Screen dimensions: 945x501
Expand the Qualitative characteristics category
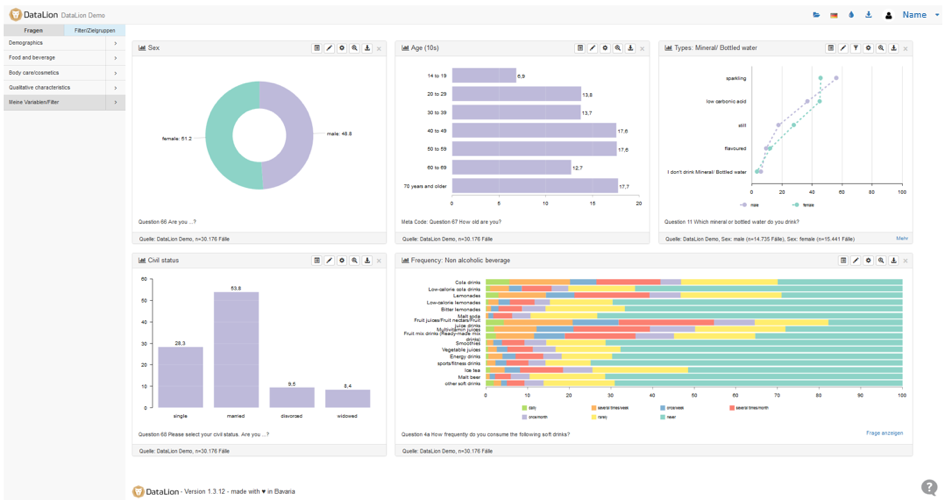point(64,87)
